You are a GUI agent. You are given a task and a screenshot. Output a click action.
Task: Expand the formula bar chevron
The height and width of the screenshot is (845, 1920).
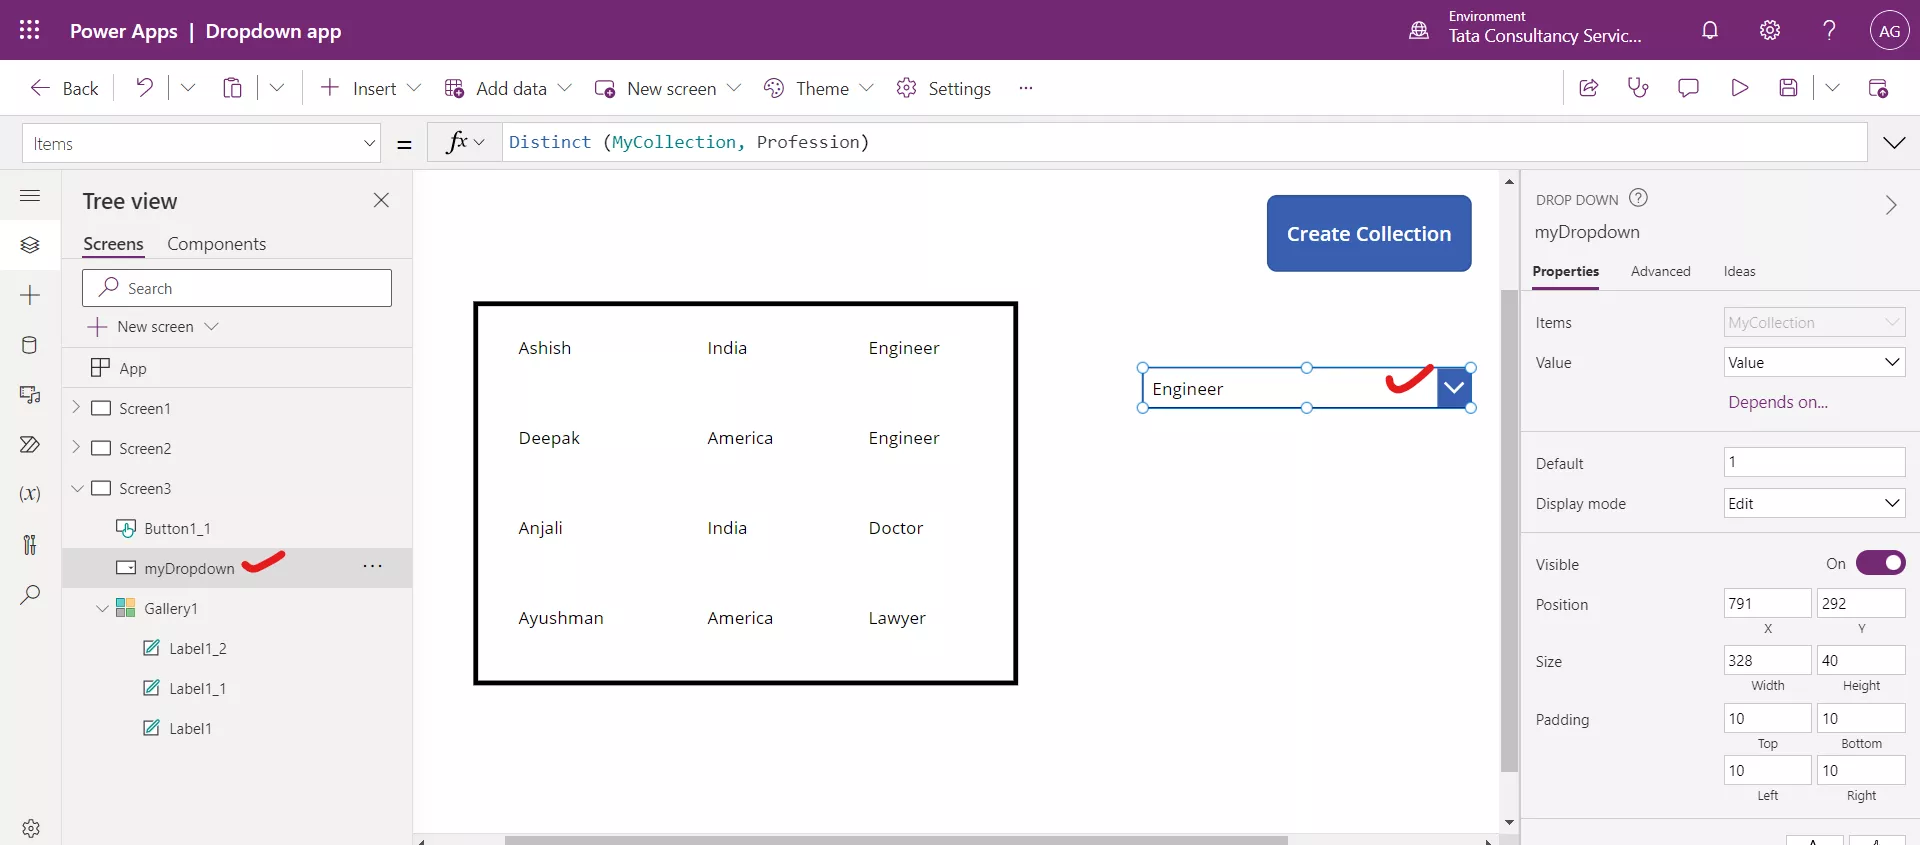[x=1894, y=143]
